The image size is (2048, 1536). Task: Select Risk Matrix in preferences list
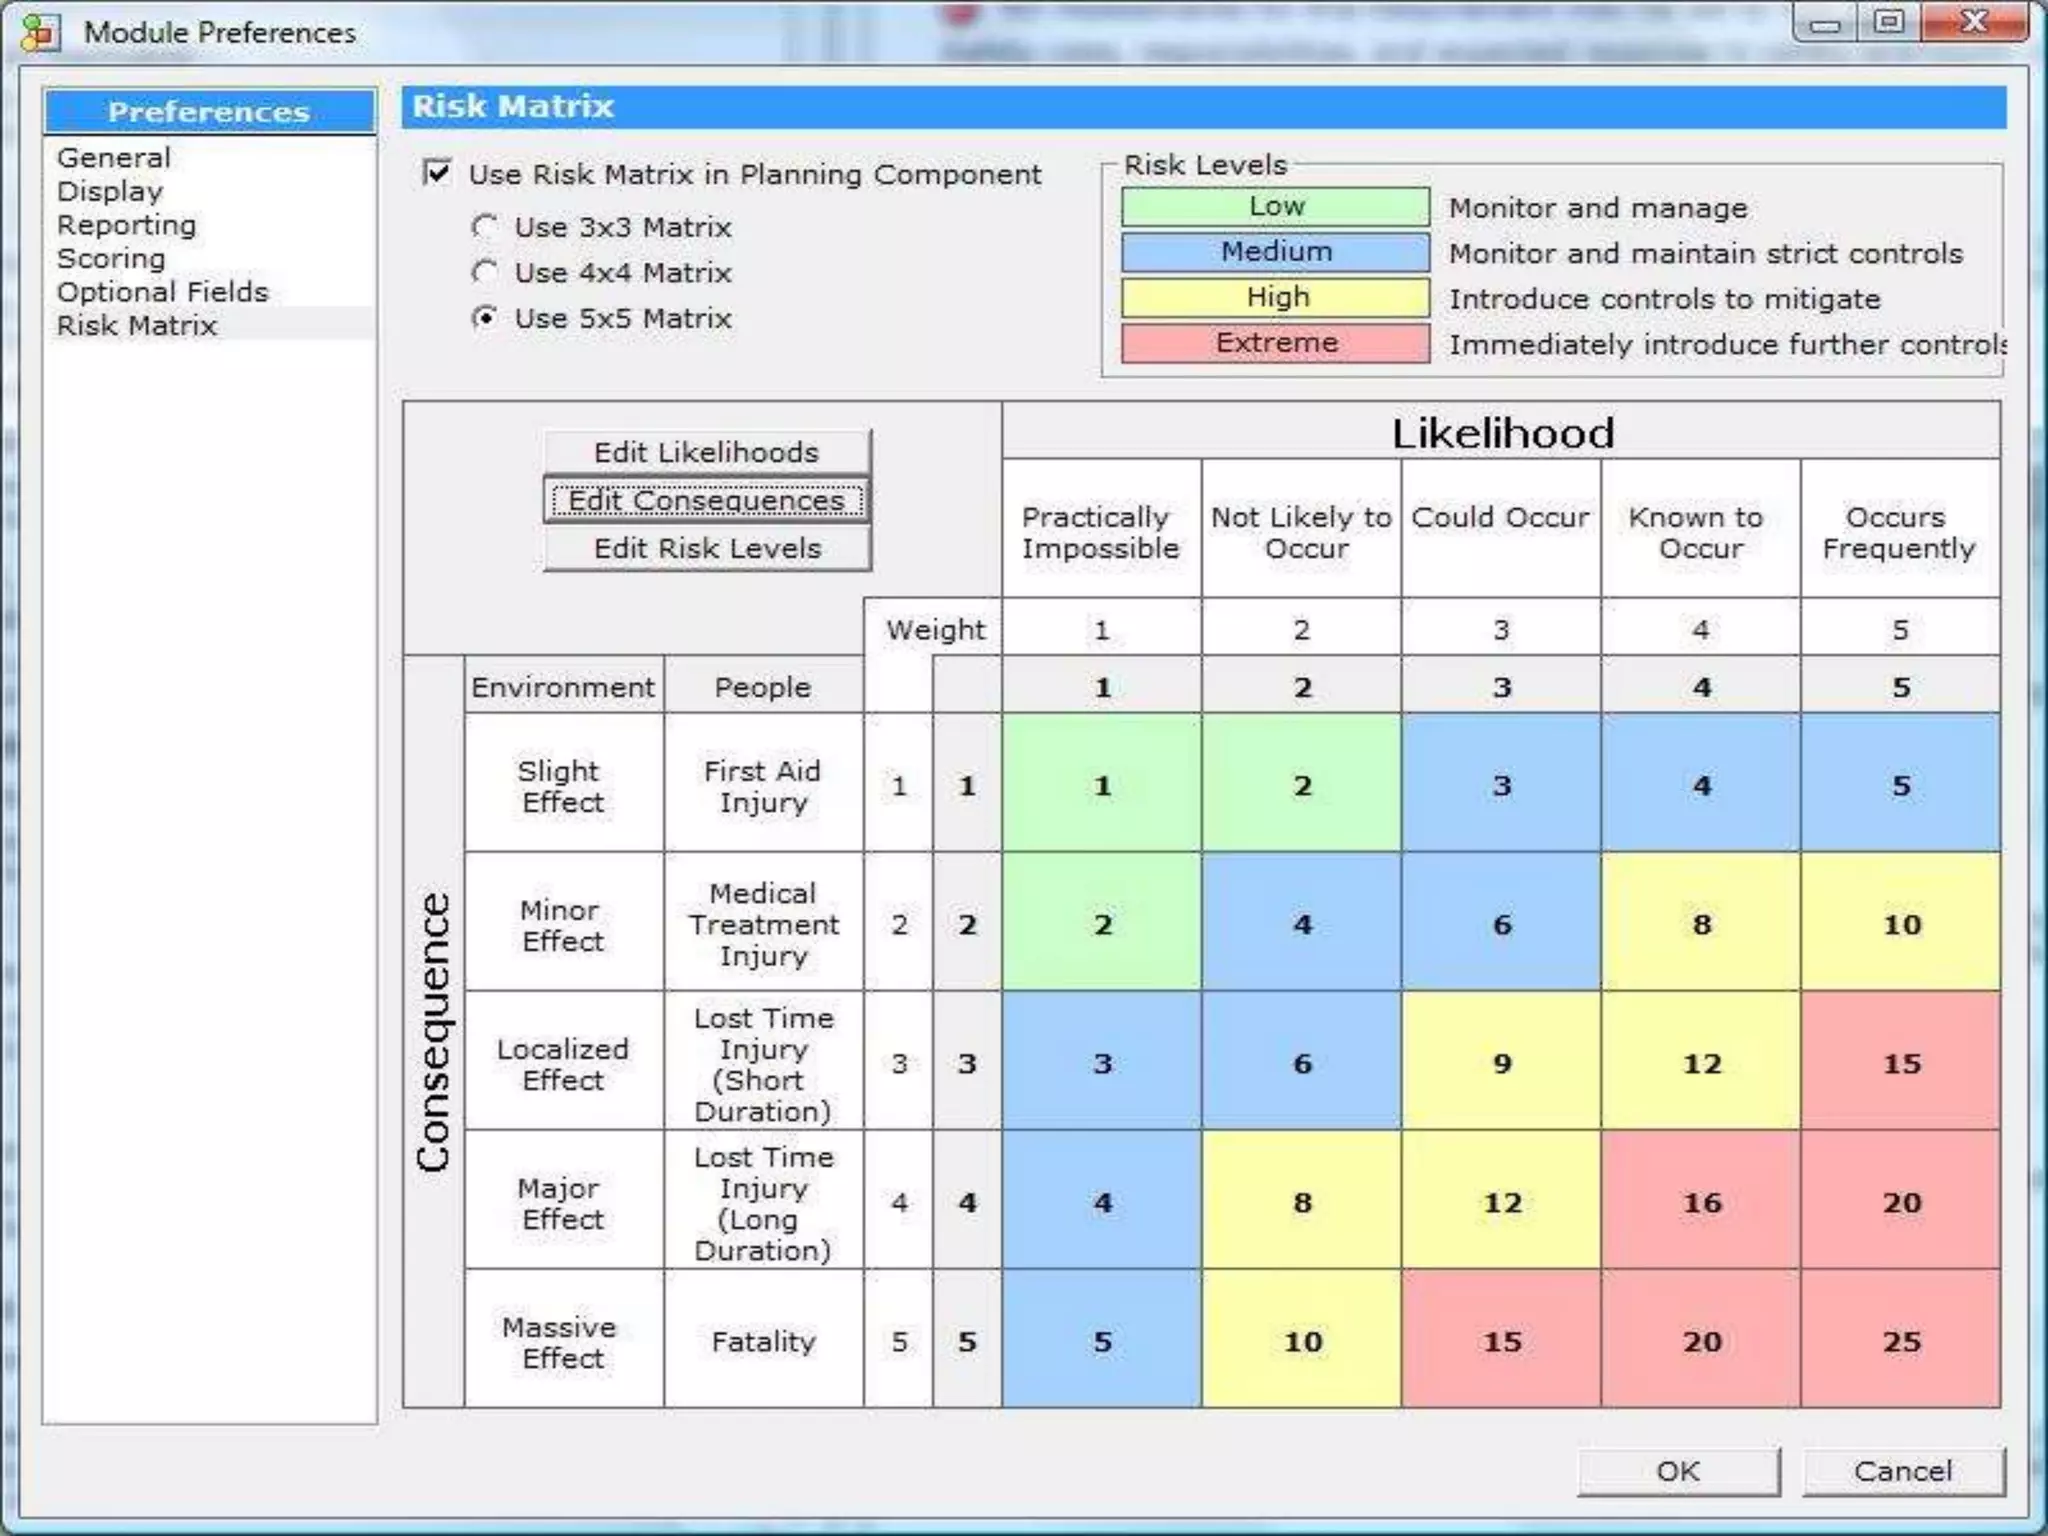click(x=137, y=326)
